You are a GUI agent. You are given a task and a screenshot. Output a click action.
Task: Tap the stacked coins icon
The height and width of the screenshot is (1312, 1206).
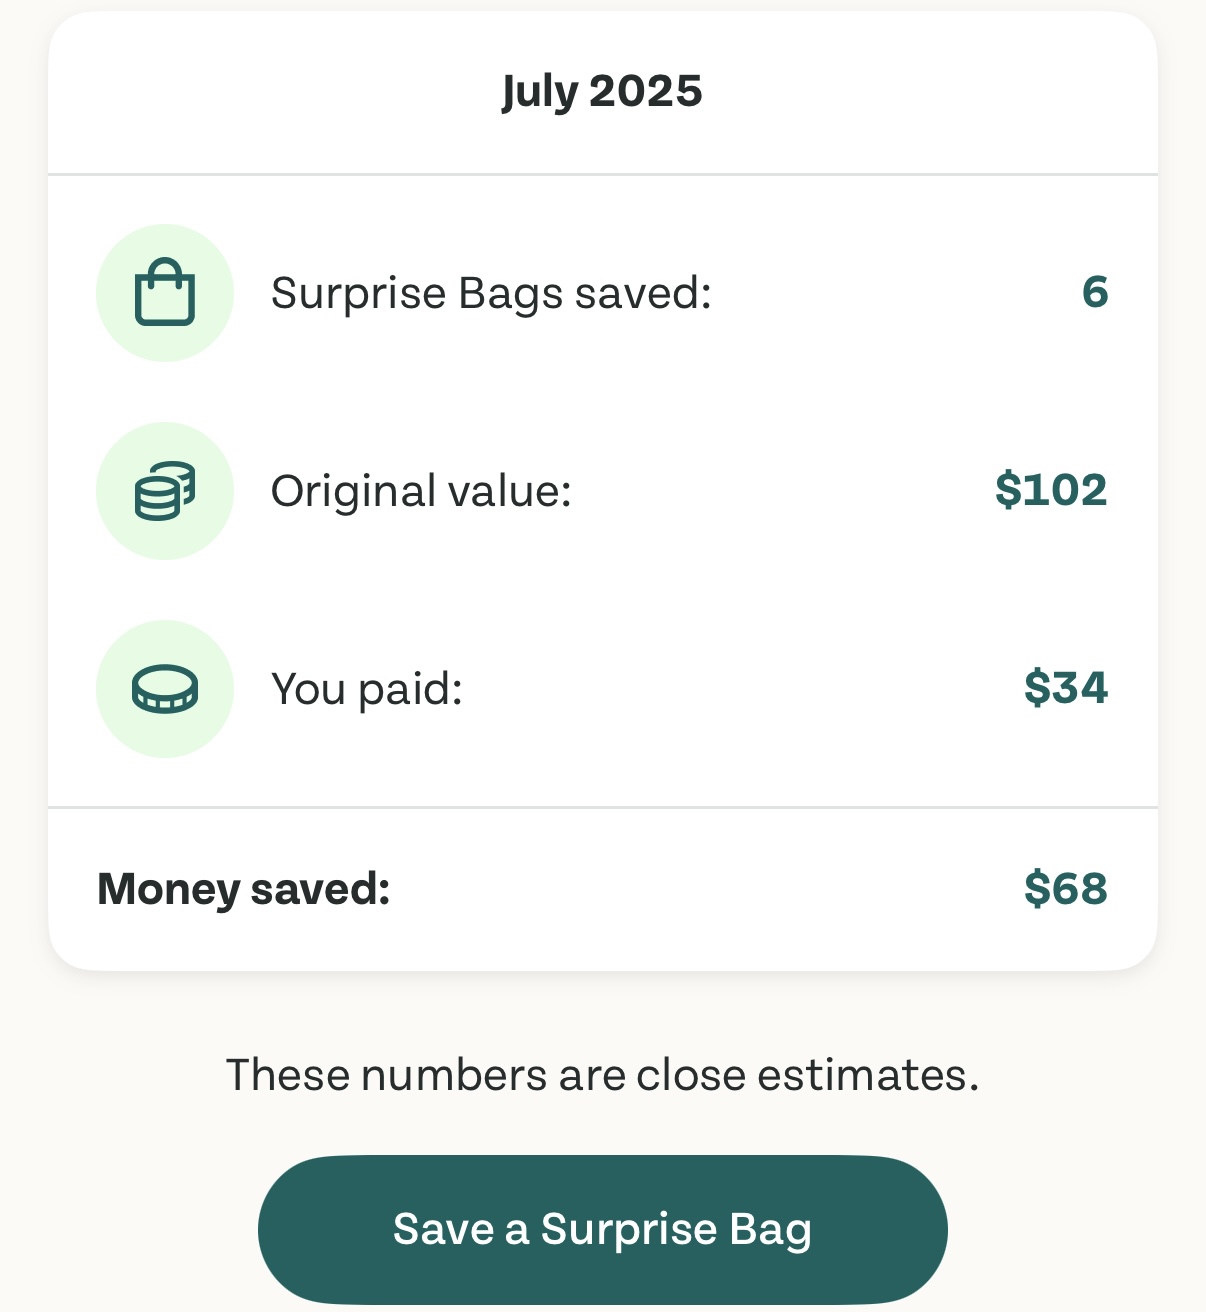click(165, 491)
